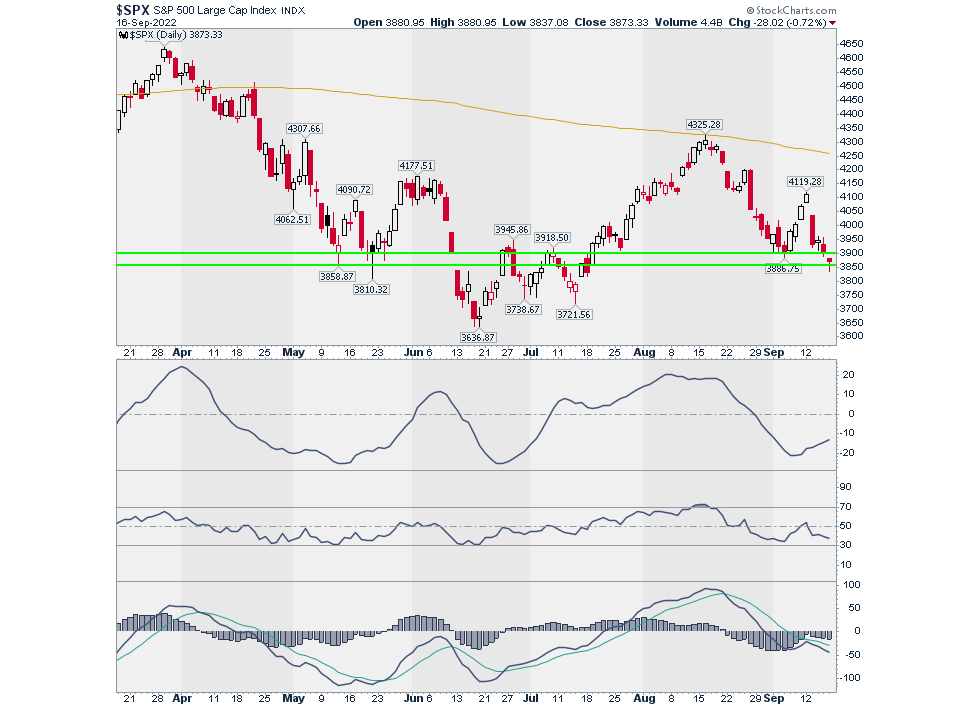Click the 4325.28 August high label
Viewport: 980px width, 707px height.
tap(704, 125)
